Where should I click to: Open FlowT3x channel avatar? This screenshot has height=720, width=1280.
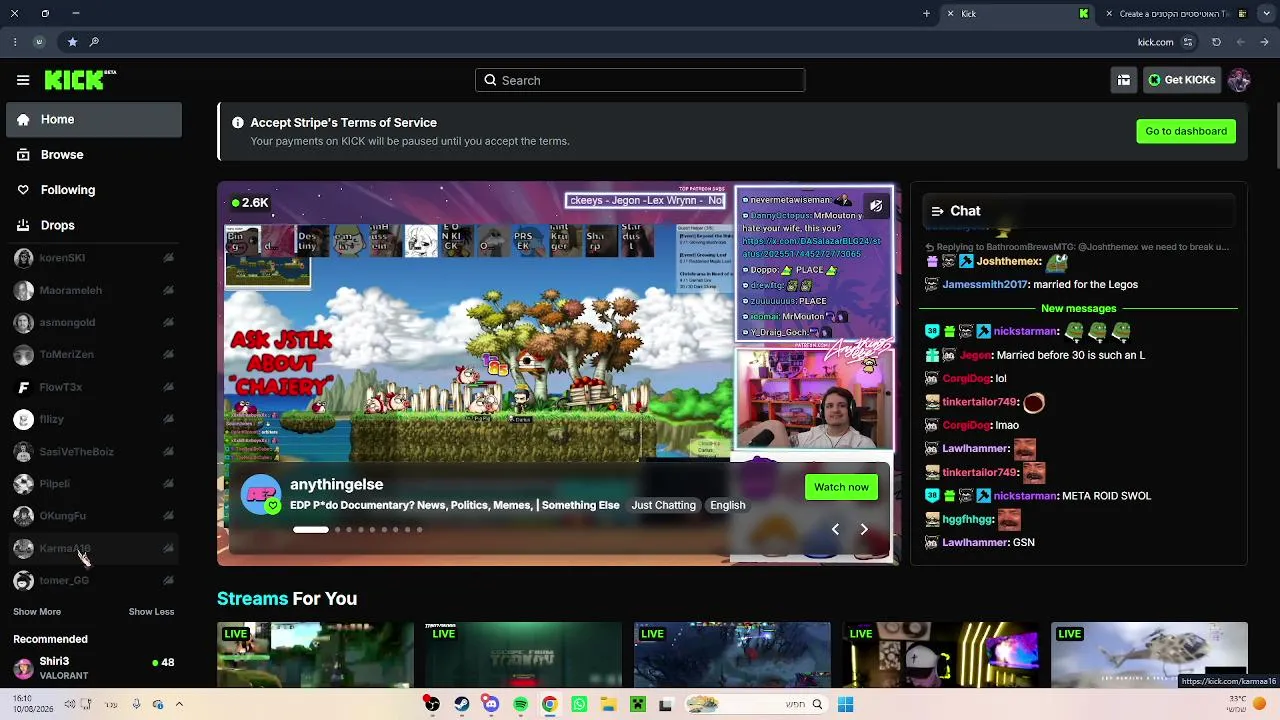[x=23, y=387]
